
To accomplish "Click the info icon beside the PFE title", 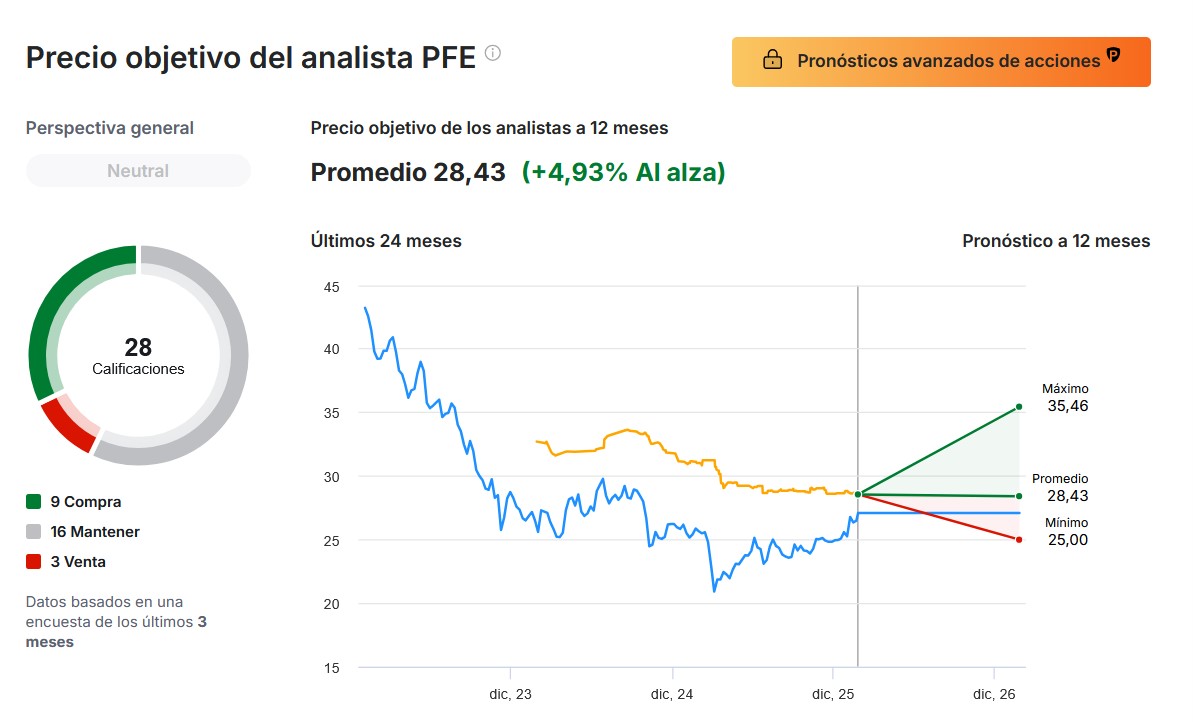I will pos(493,53).
